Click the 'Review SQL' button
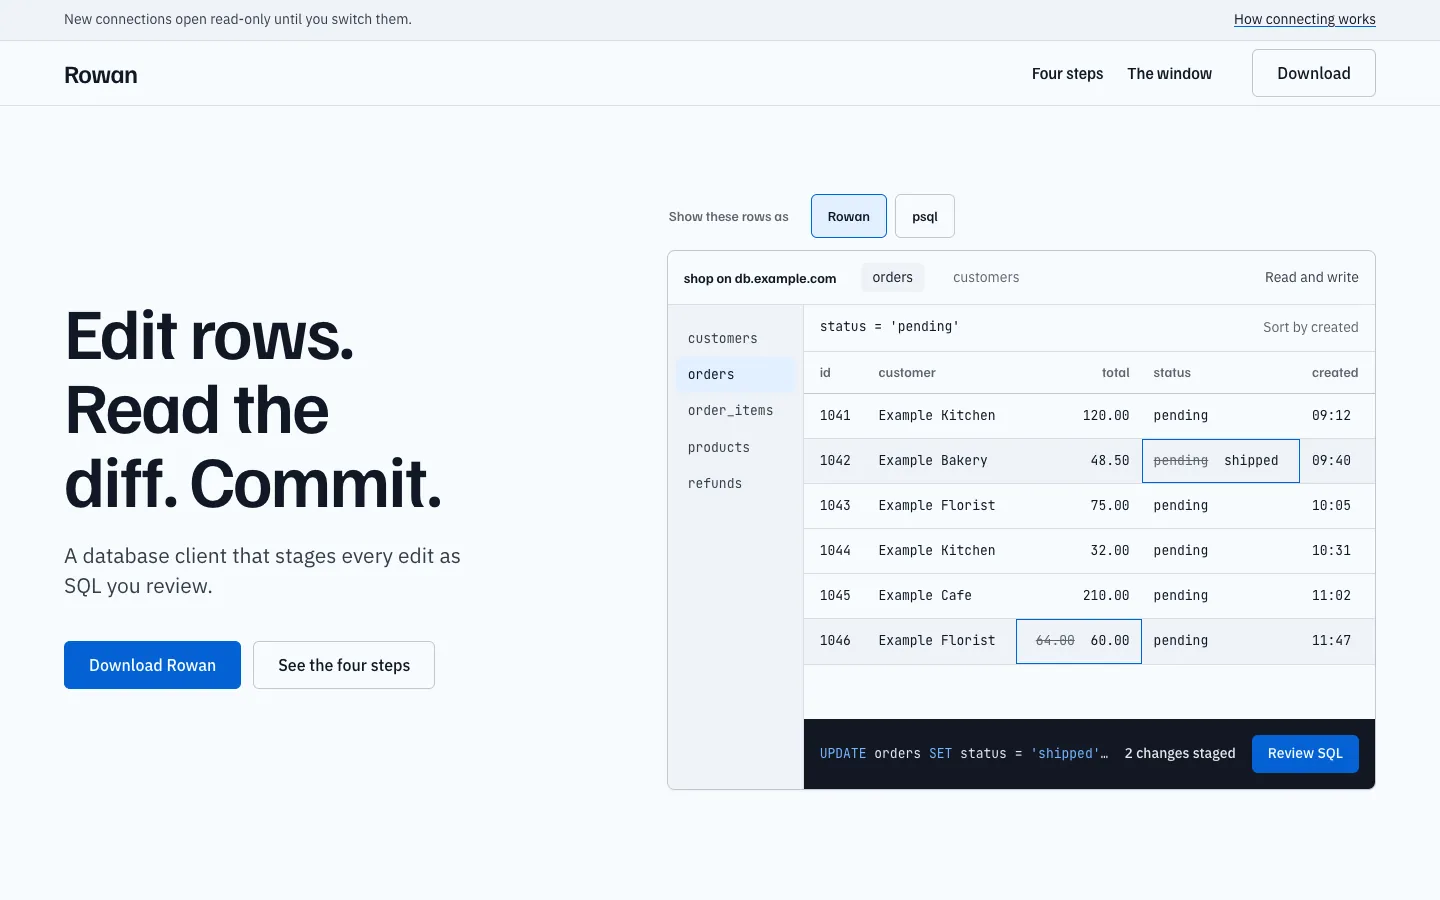Image resolution: width=1440 pixels, height=900 pixels. click(x=1305, y=754)
